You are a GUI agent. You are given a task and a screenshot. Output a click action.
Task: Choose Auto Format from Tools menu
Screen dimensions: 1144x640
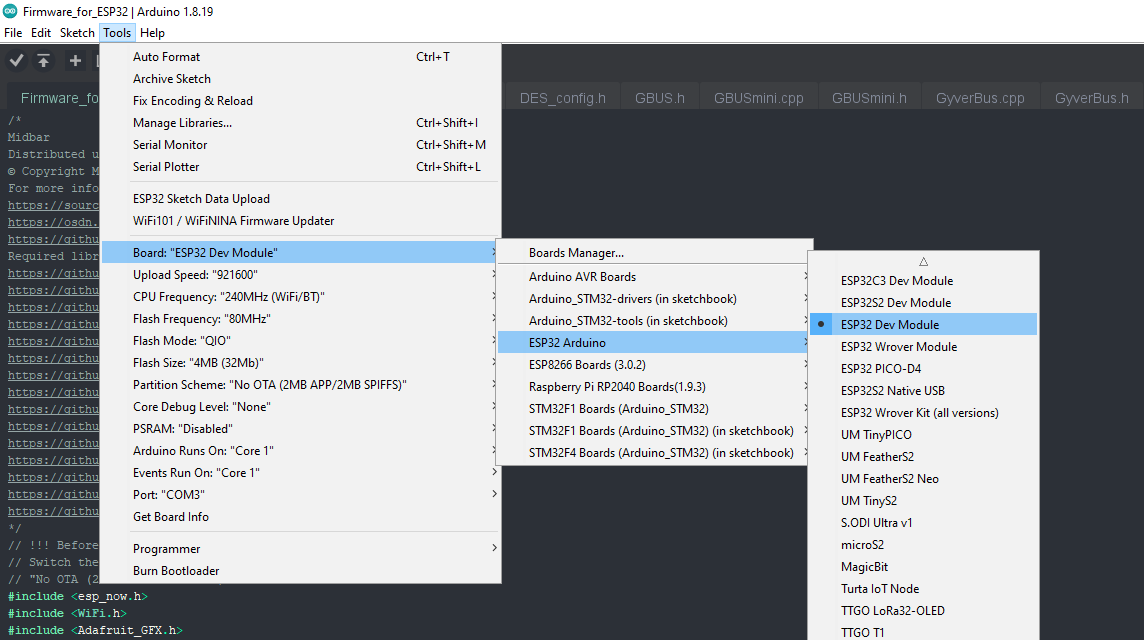(x=301, y=56)
